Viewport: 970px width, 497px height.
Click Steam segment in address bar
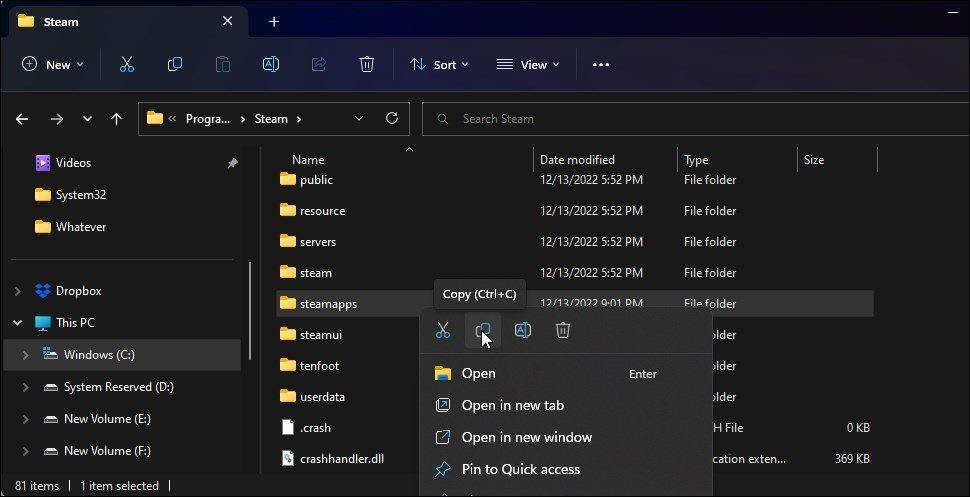coord(271,119)
